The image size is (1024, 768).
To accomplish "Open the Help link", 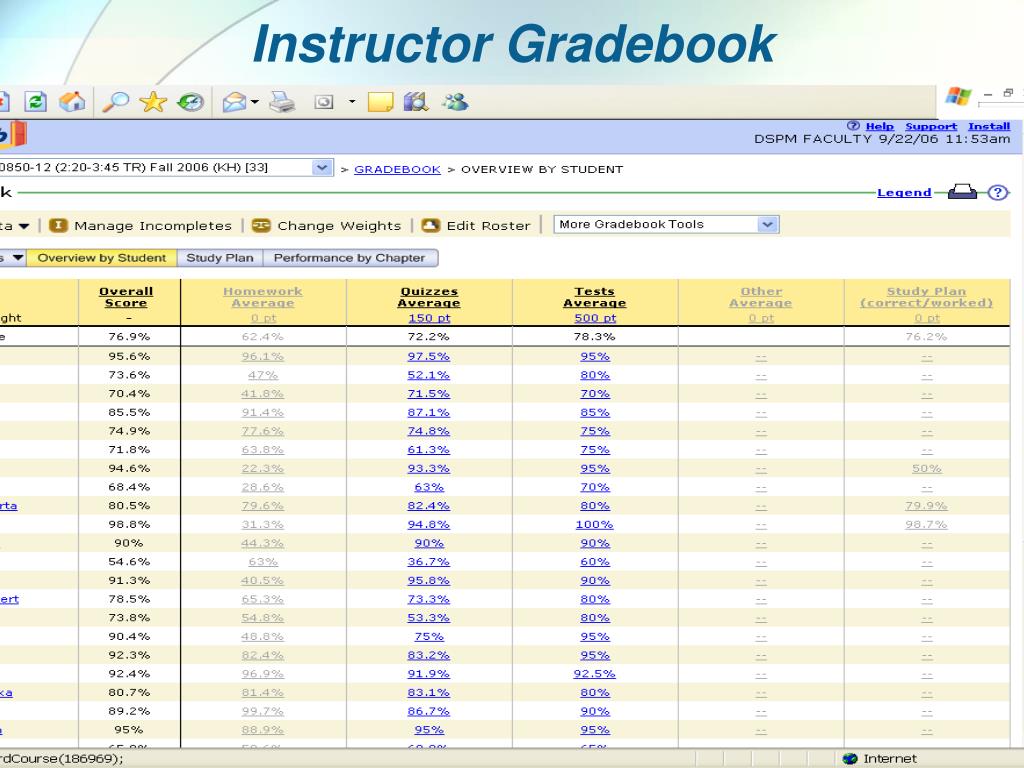I will [x=880, y=127].
